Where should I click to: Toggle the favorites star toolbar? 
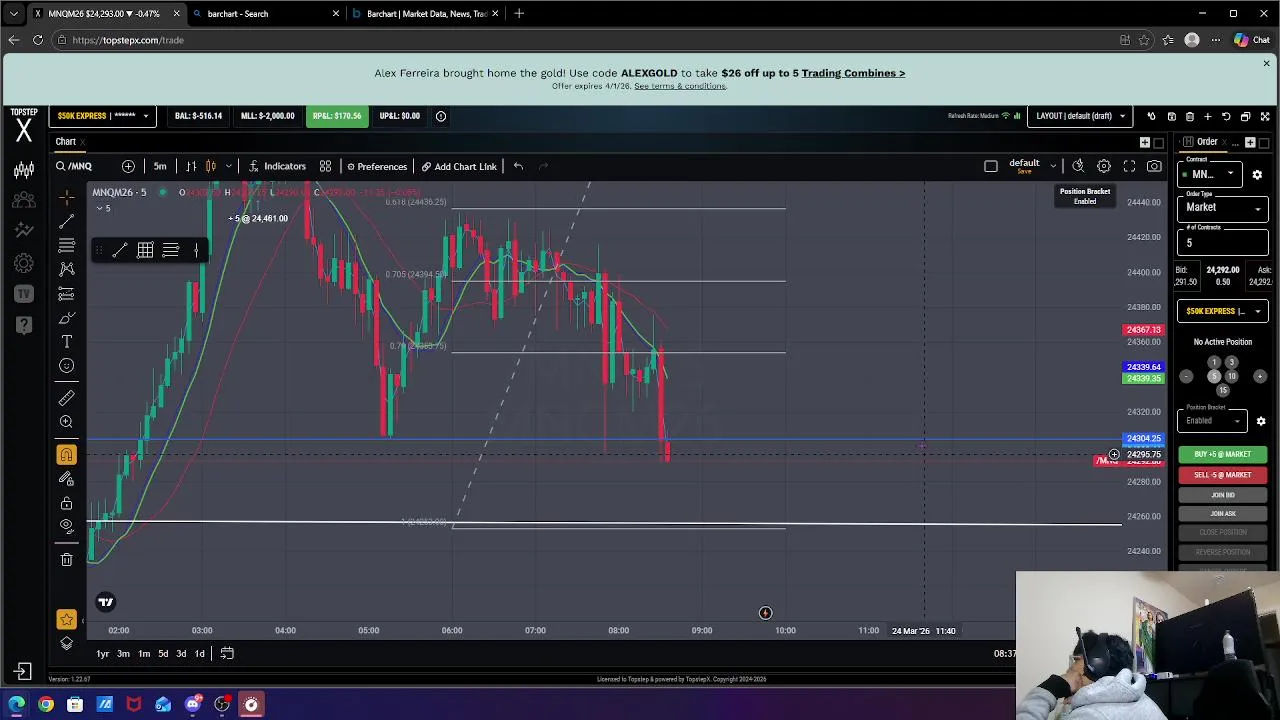click(x=66, y=620)
